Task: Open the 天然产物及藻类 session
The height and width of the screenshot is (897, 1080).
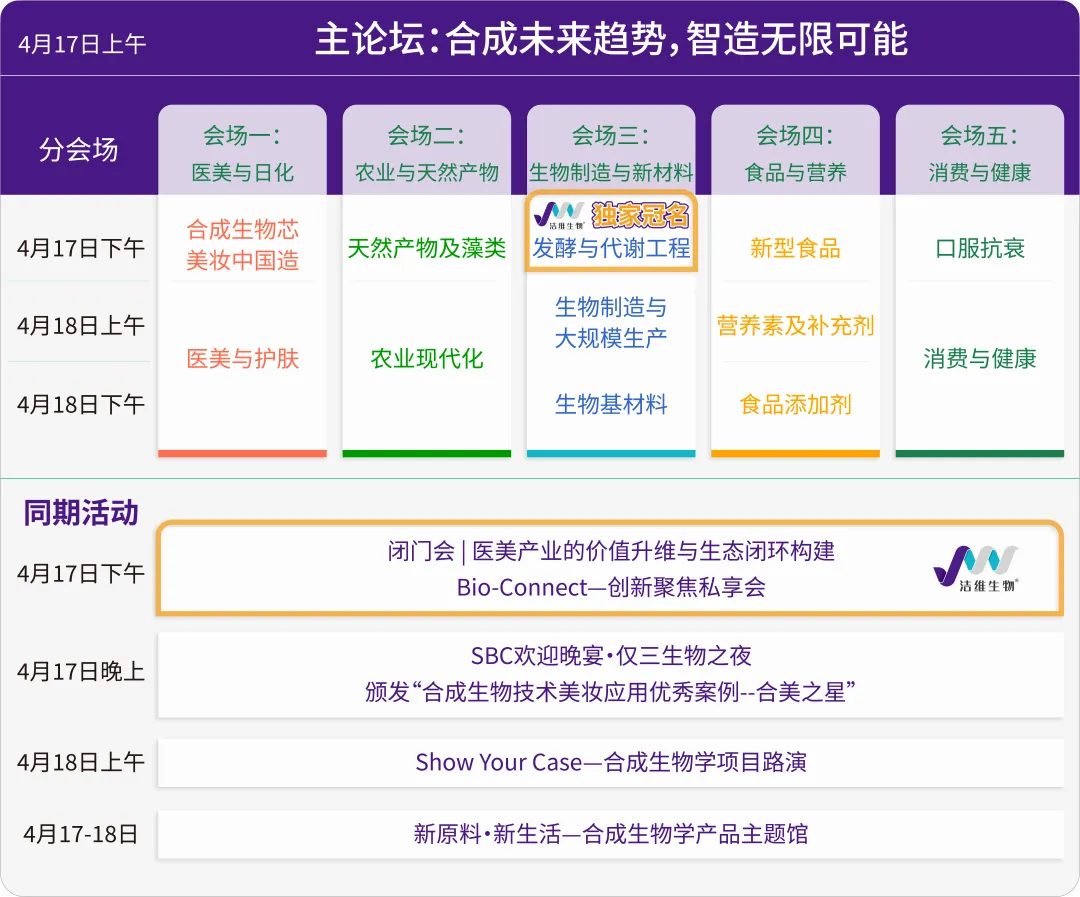Action: (426, 248)
